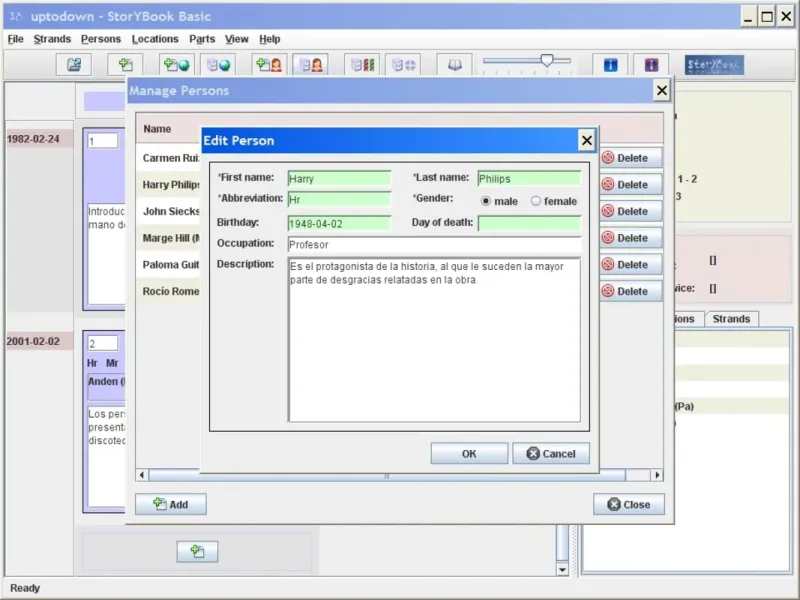Click the main panel scroll down arrow
Image resolution: width=800 pixels, height=600 pixels.
coord(562,569)
